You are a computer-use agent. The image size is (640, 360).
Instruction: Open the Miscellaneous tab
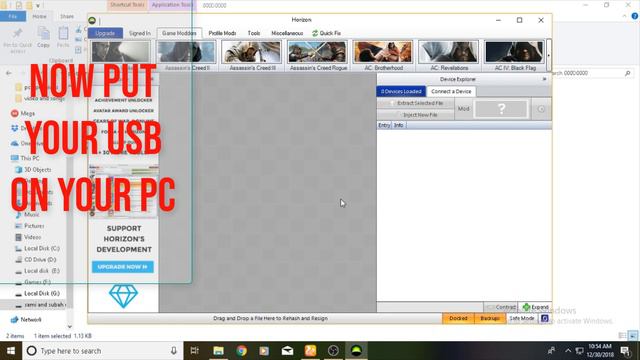[x=287, y=33]
